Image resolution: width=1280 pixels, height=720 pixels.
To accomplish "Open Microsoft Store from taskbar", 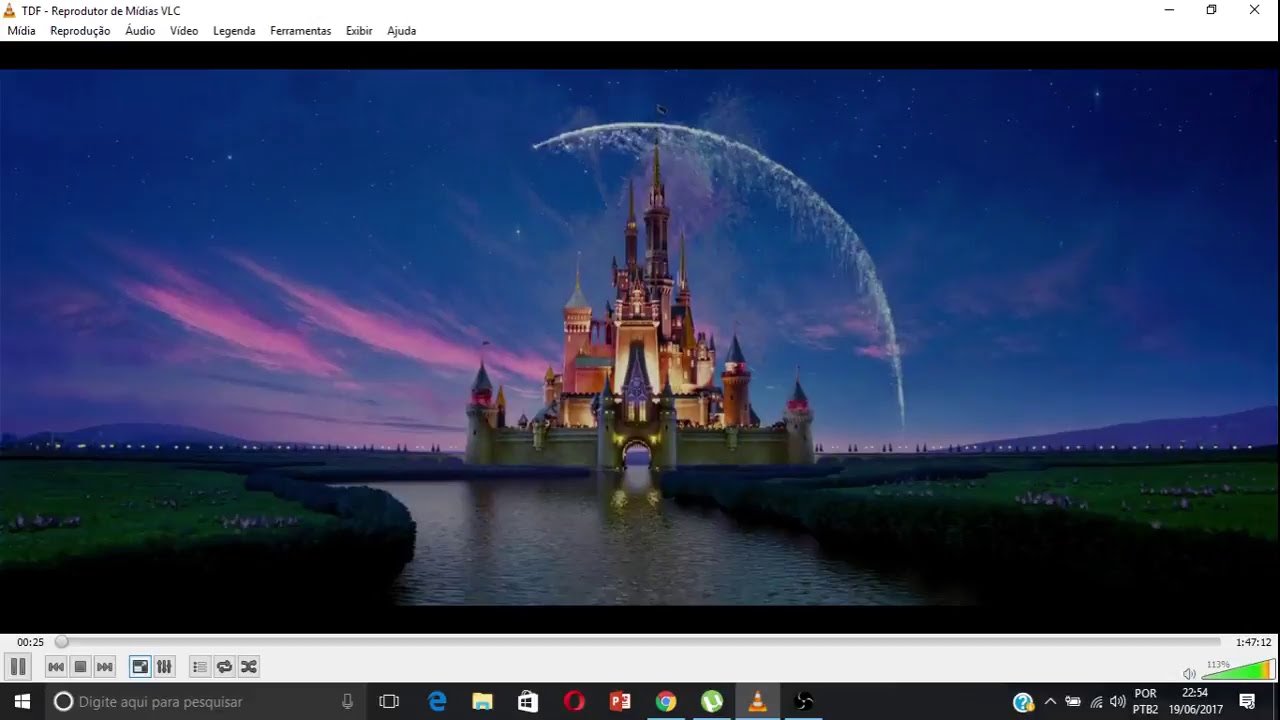I will [x=528, y=701].
